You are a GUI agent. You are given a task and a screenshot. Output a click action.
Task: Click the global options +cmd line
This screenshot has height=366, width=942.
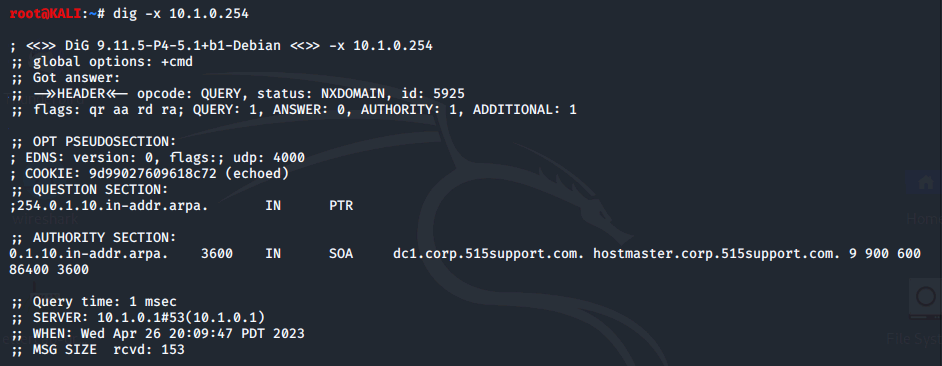[x=101, y=61]
